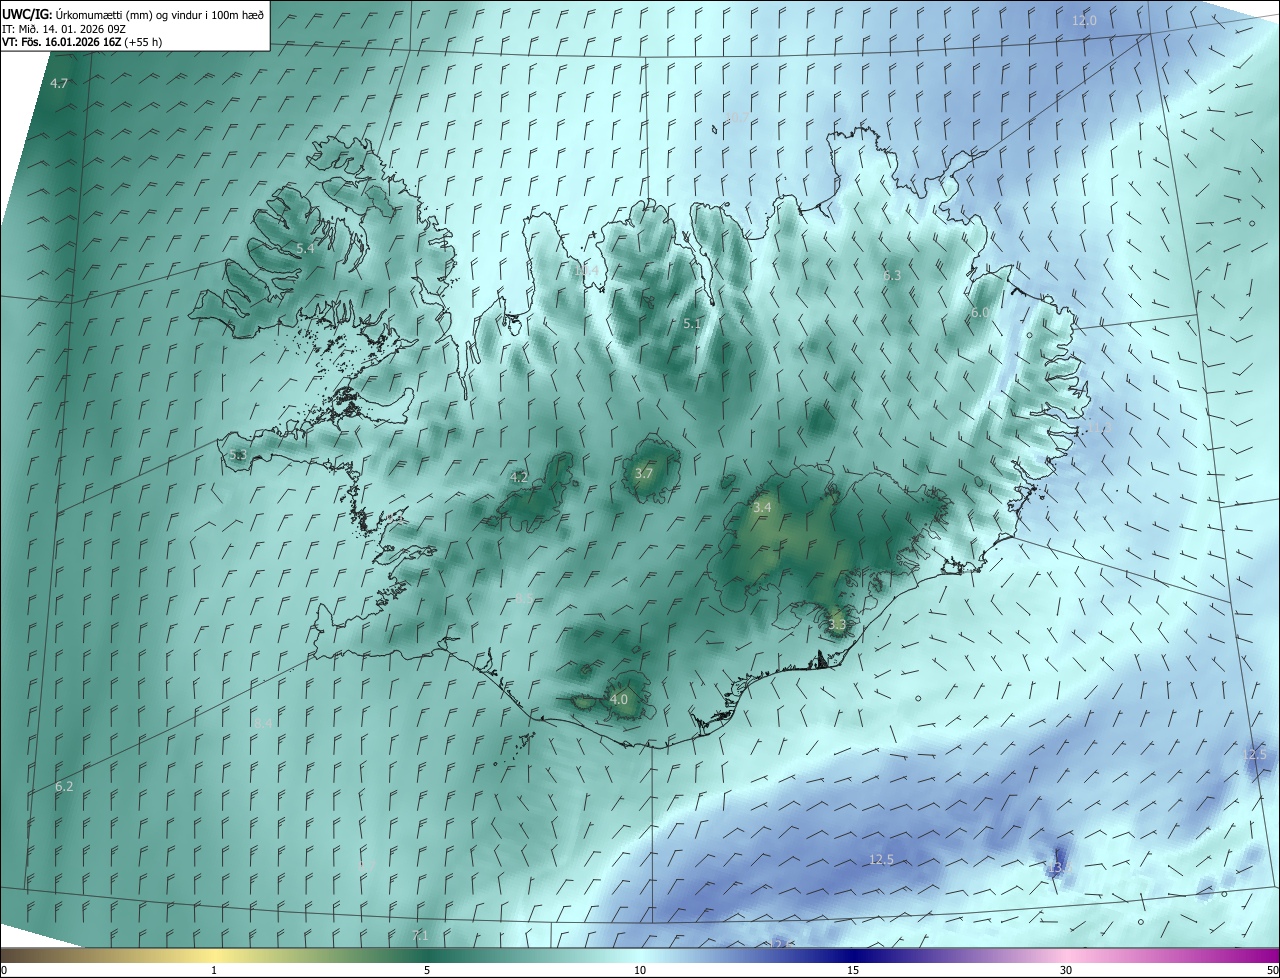Click the "1" tick on the color scale
1280x978 pixels.
[214, 970]
